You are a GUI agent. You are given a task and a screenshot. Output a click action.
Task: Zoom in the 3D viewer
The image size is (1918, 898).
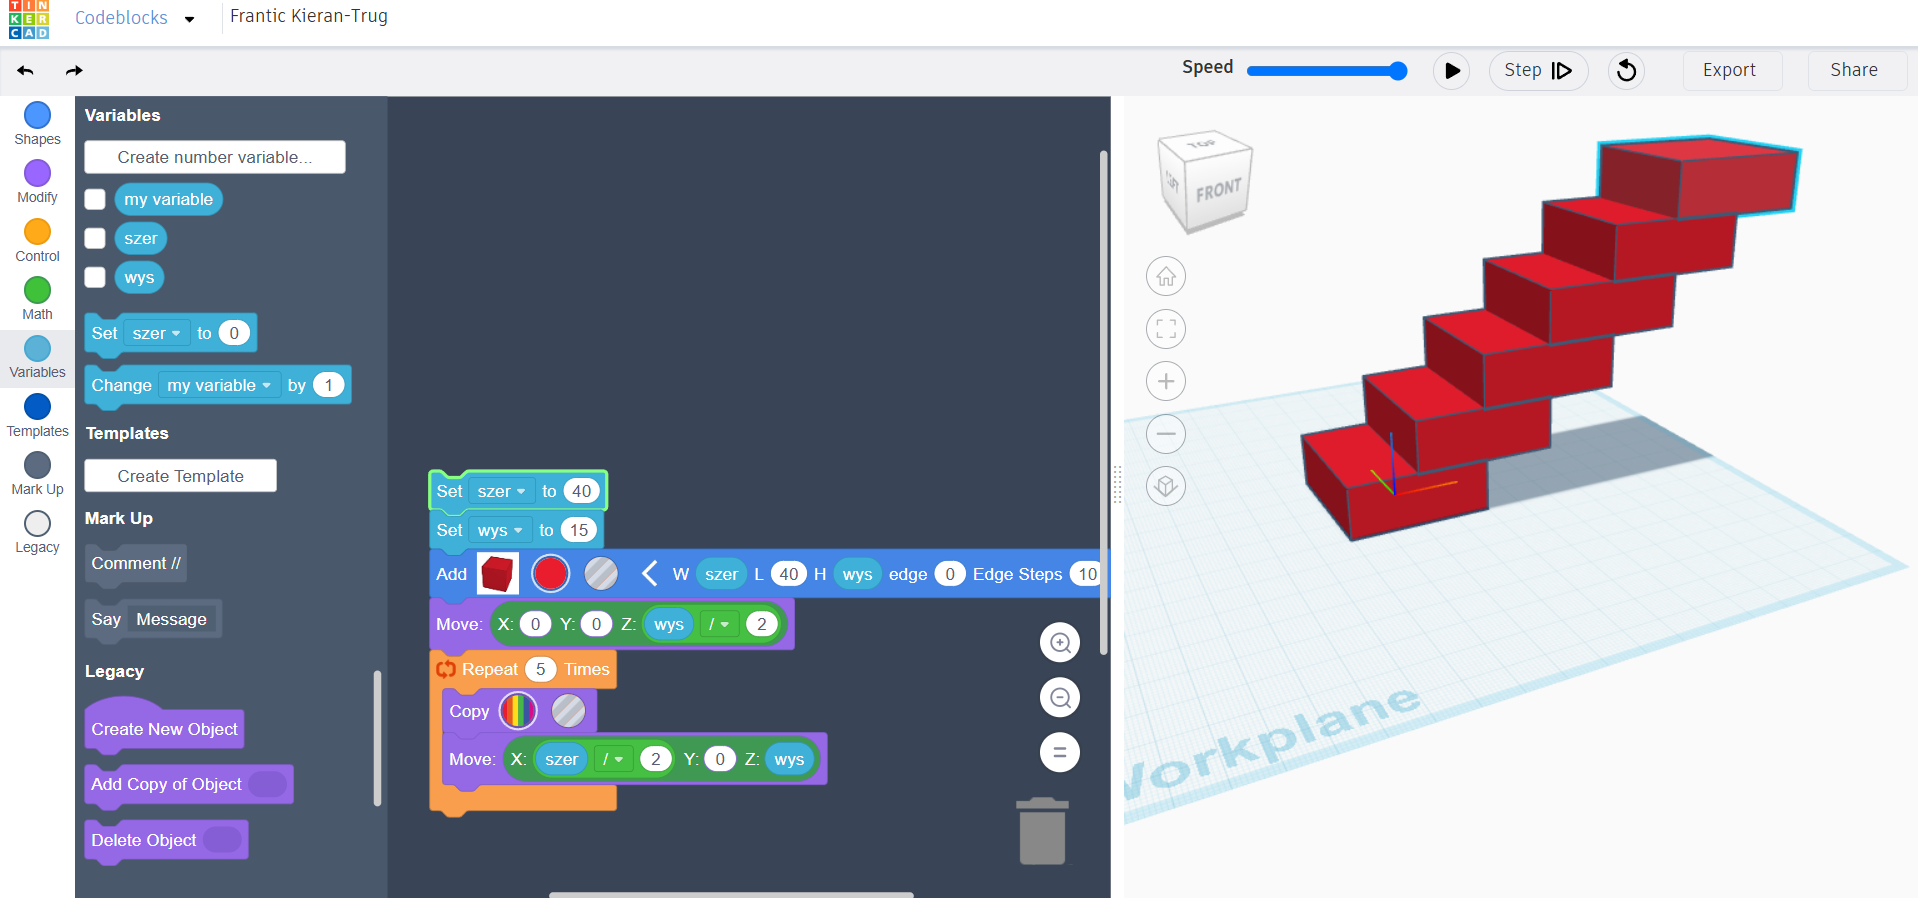tap(1166, 381)
